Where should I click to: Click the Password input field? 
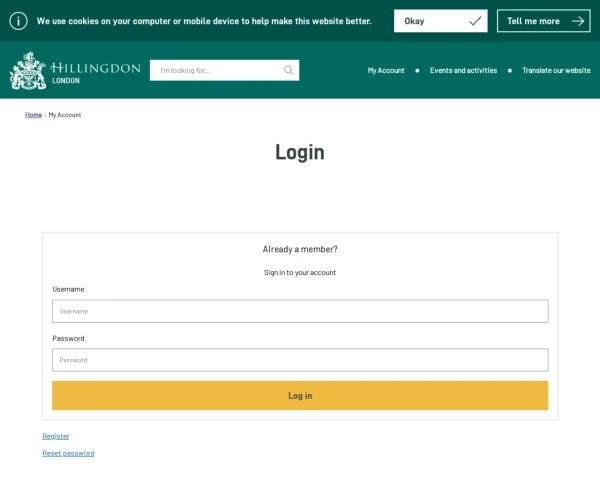(300, 360)
